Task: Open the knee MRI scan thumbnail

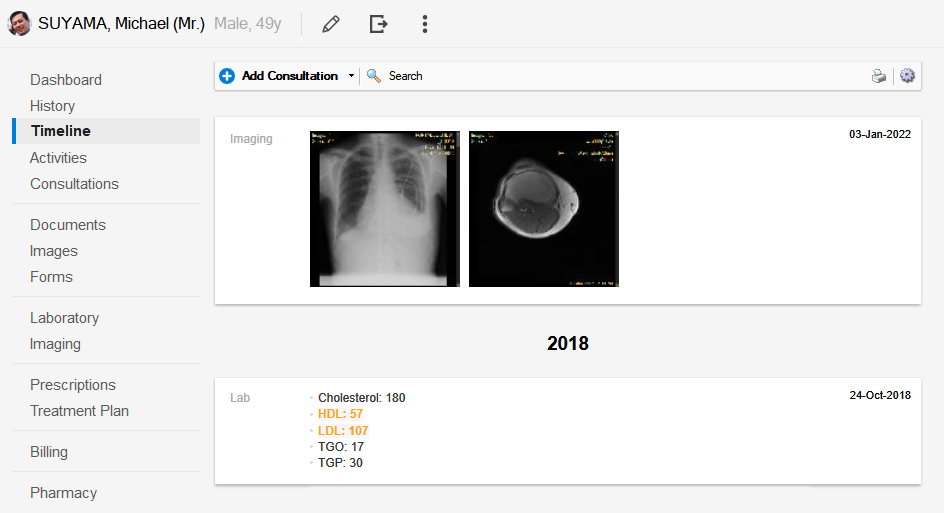Action: pos(544,209)
